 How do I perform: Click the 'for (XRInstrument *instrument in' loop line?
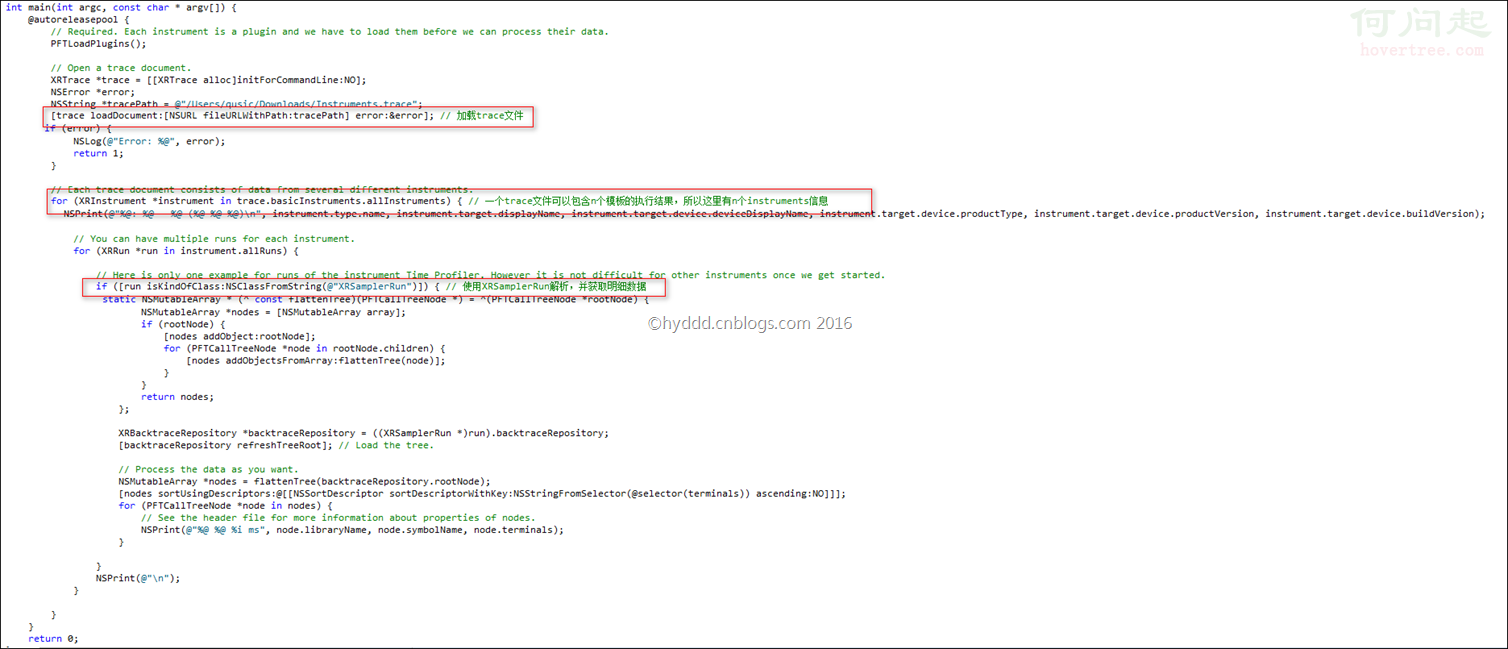click(x=257, y=201)
